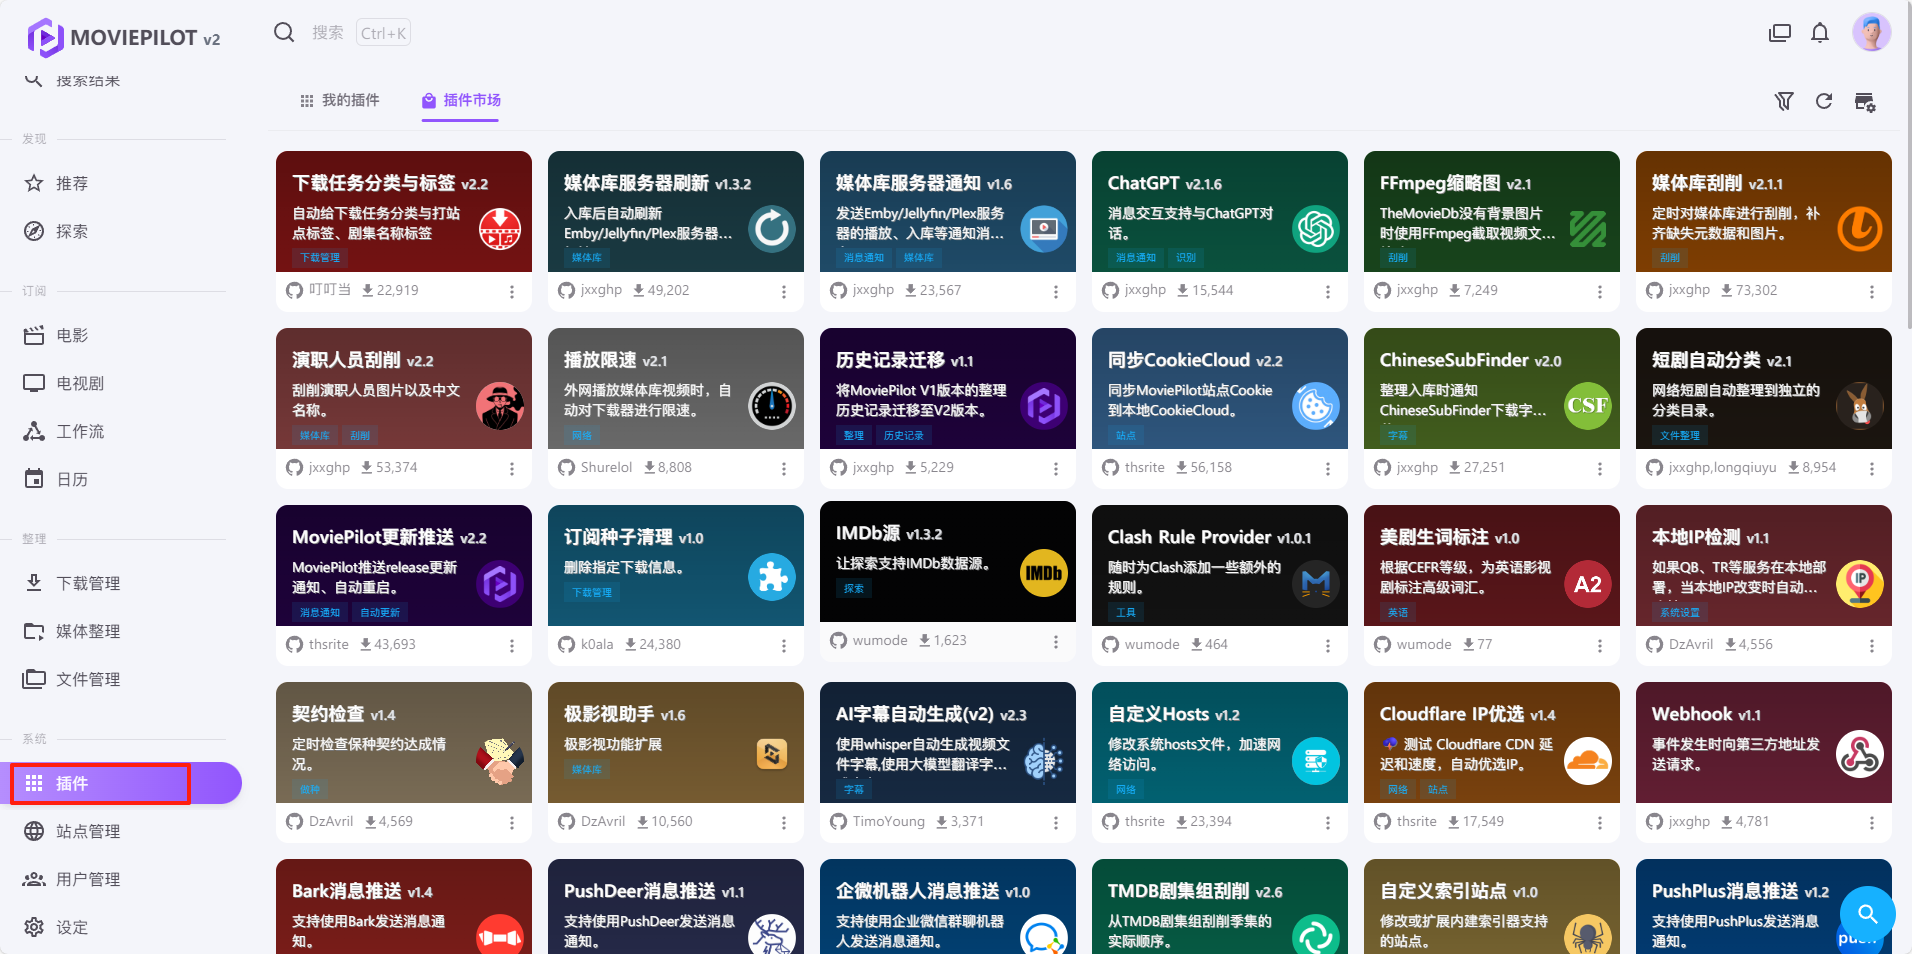Click author jxxghp on 媒体库服务器通知 card
This screenshot has height=954, width=1912.
pyautogui.click(x=873, y=290)
